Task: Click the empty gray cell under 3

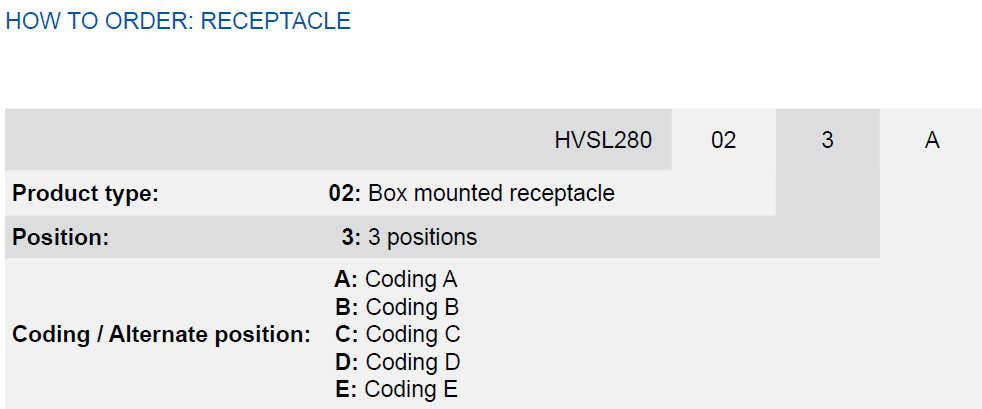Action: click(827, 193)
